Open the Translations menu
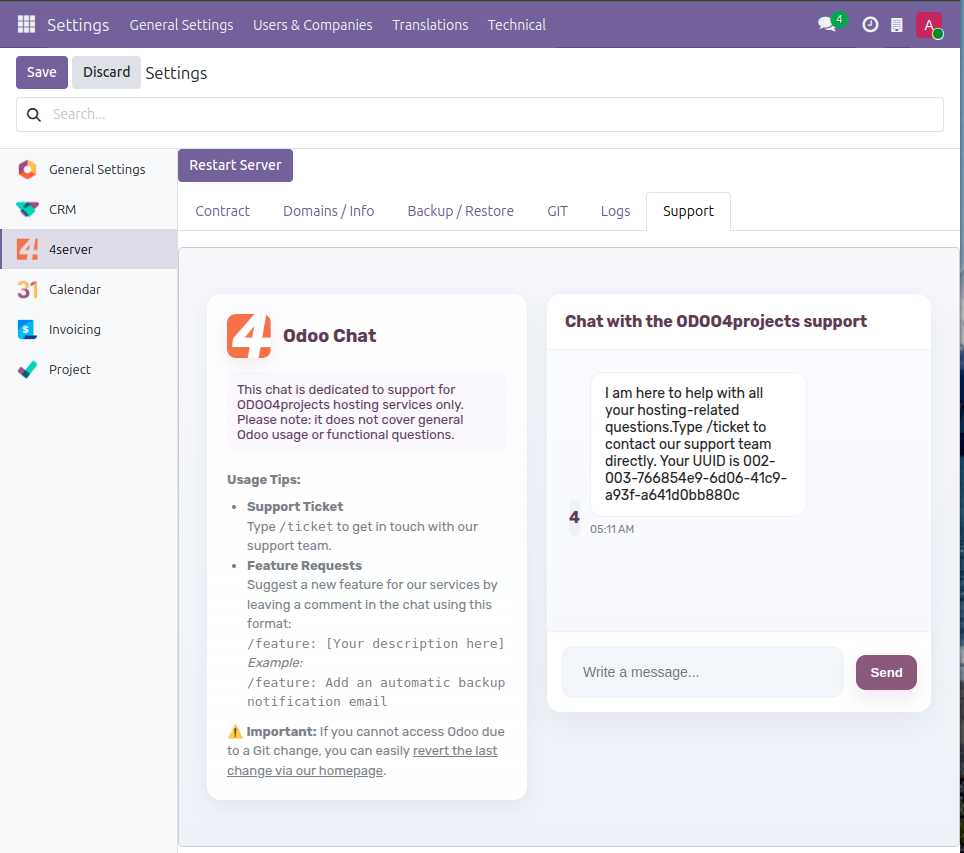Viewport: 964px width, 853px height. pyautogui.click(x=430, y=24)
